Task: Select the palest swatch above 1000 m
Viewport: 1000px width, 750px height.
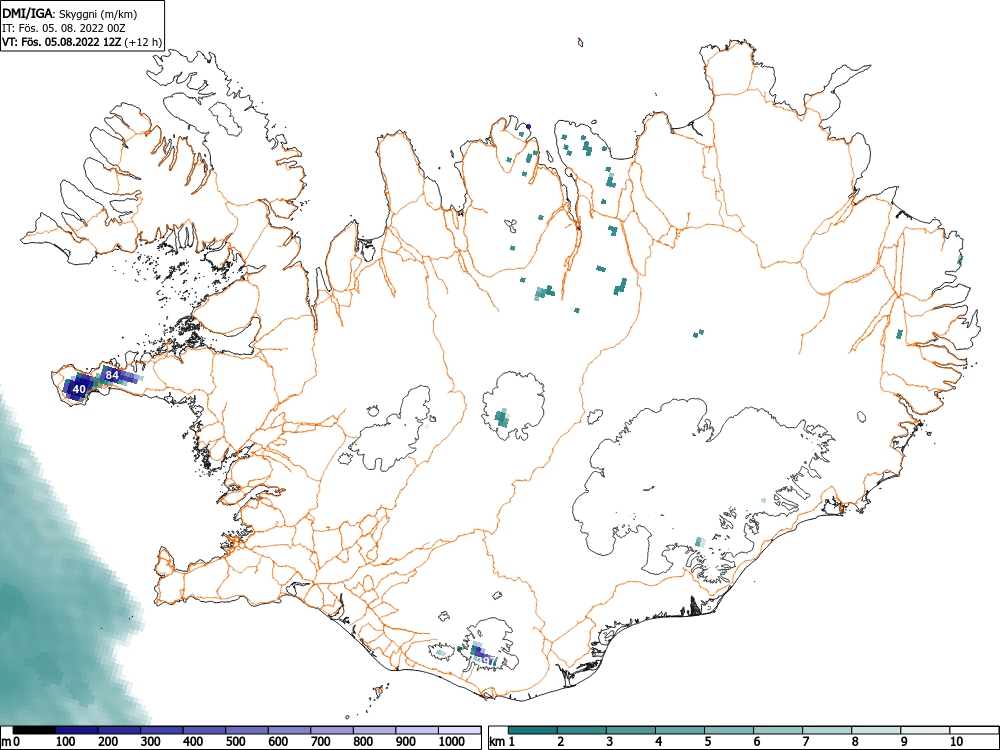Action: (460, 730)
